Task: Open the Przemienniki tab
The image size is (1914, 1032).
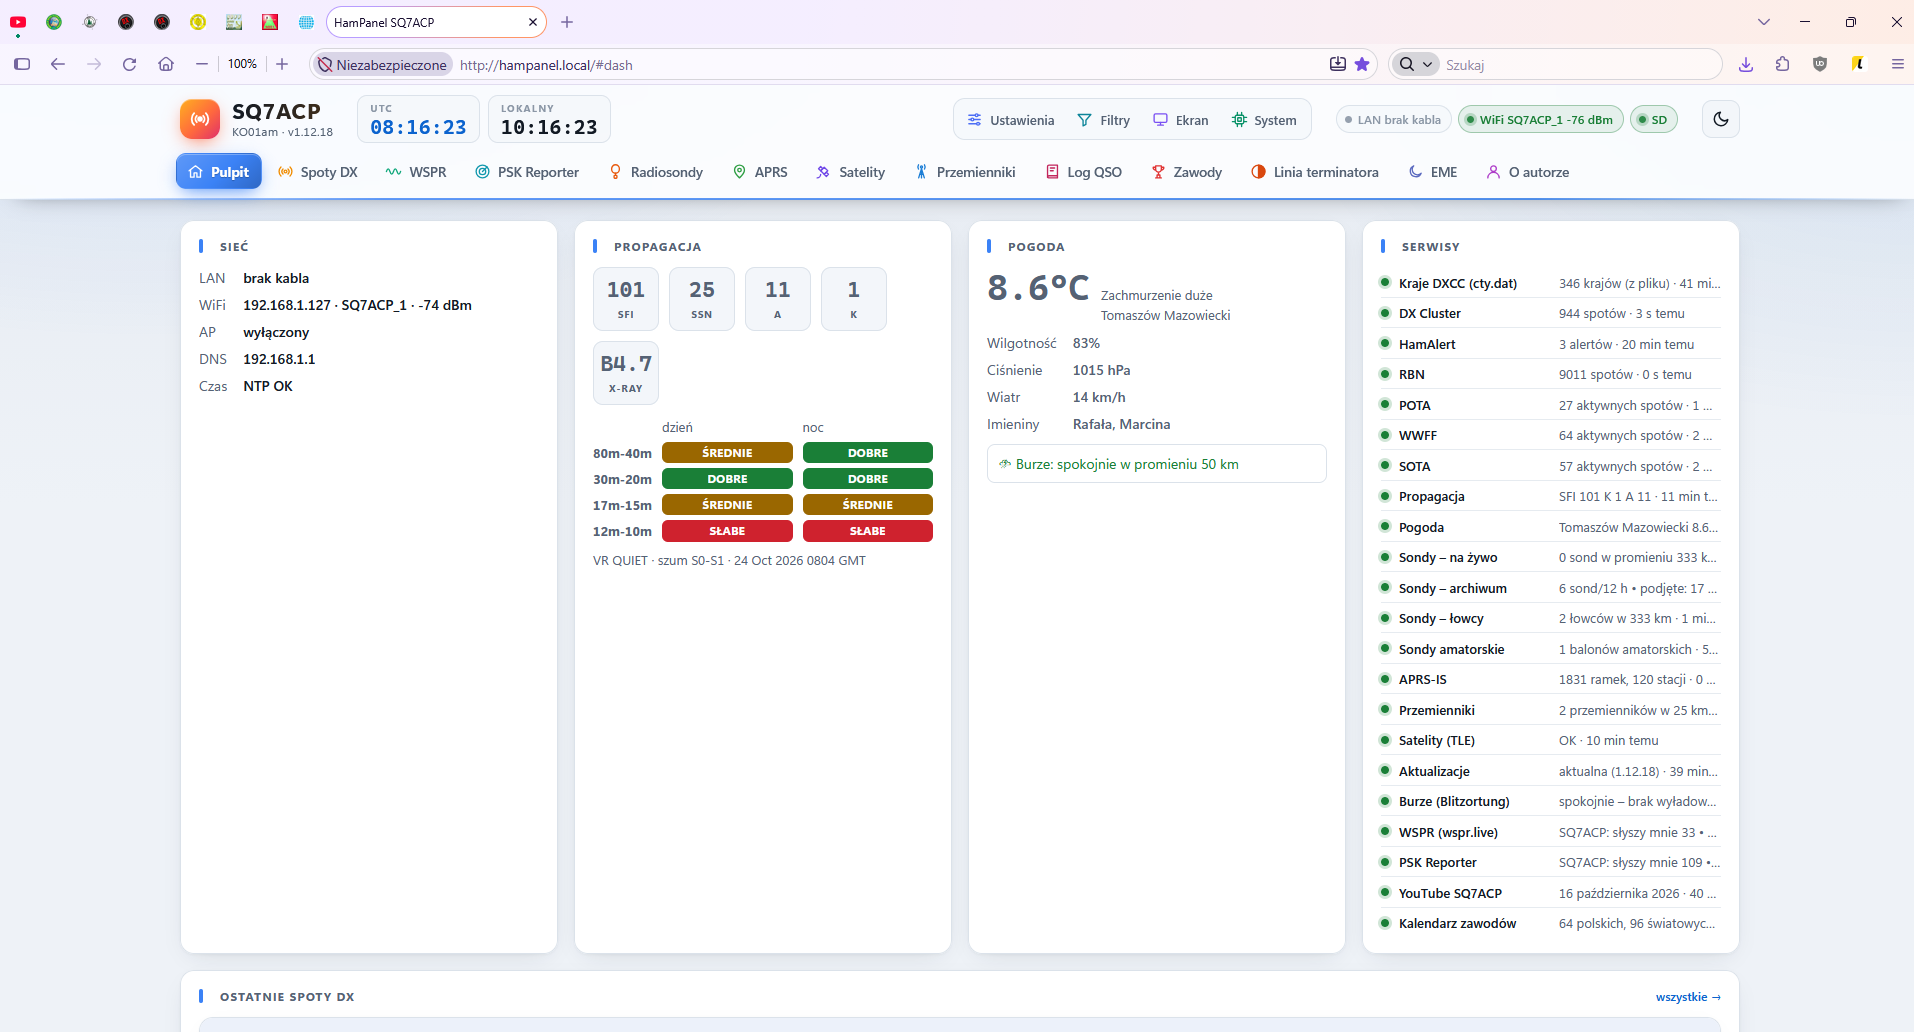Action: pyautogui.click(x=965, y=172)
